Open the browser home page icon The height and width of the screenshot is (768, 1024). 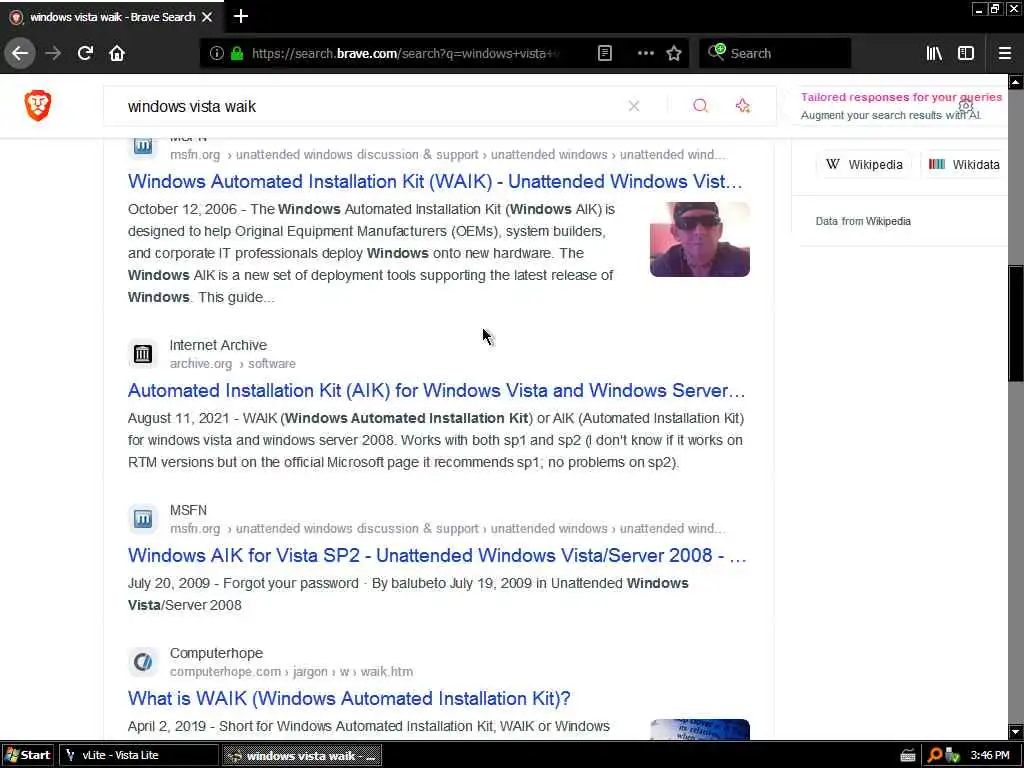pos(117,53)
